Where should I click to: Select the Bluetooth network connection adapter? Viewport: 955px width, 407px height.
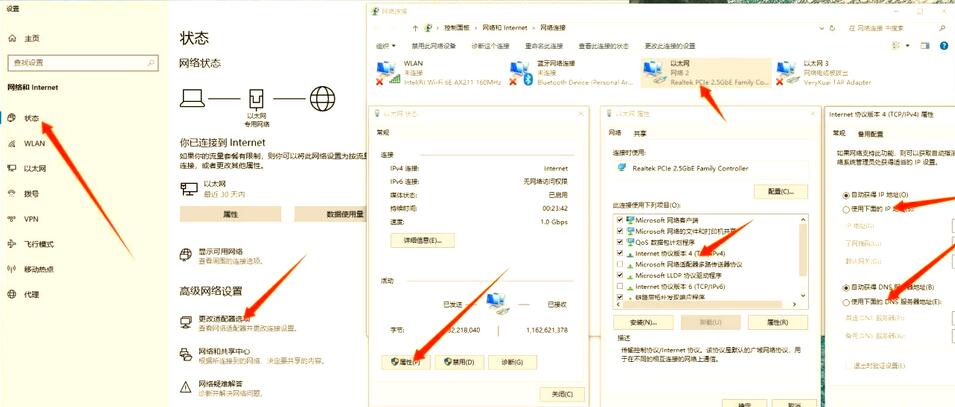(x=560, y=72)
